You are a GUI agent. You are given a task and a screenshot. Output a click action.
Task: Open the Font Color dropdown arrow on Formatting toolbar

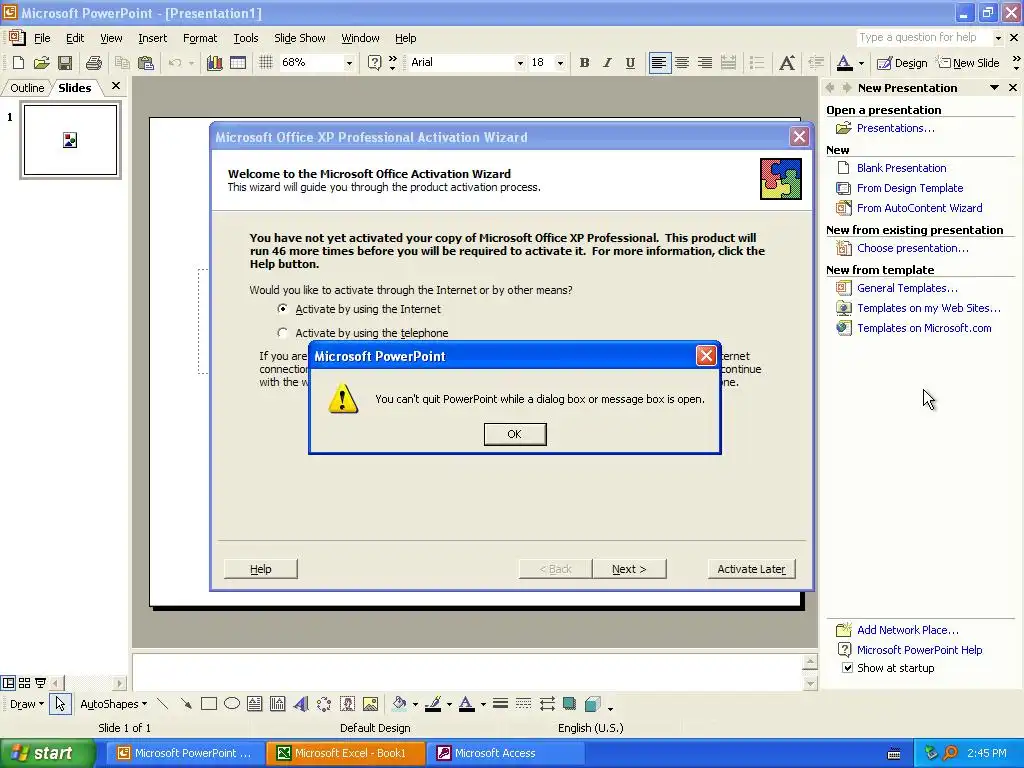click(x=861, y=63)
